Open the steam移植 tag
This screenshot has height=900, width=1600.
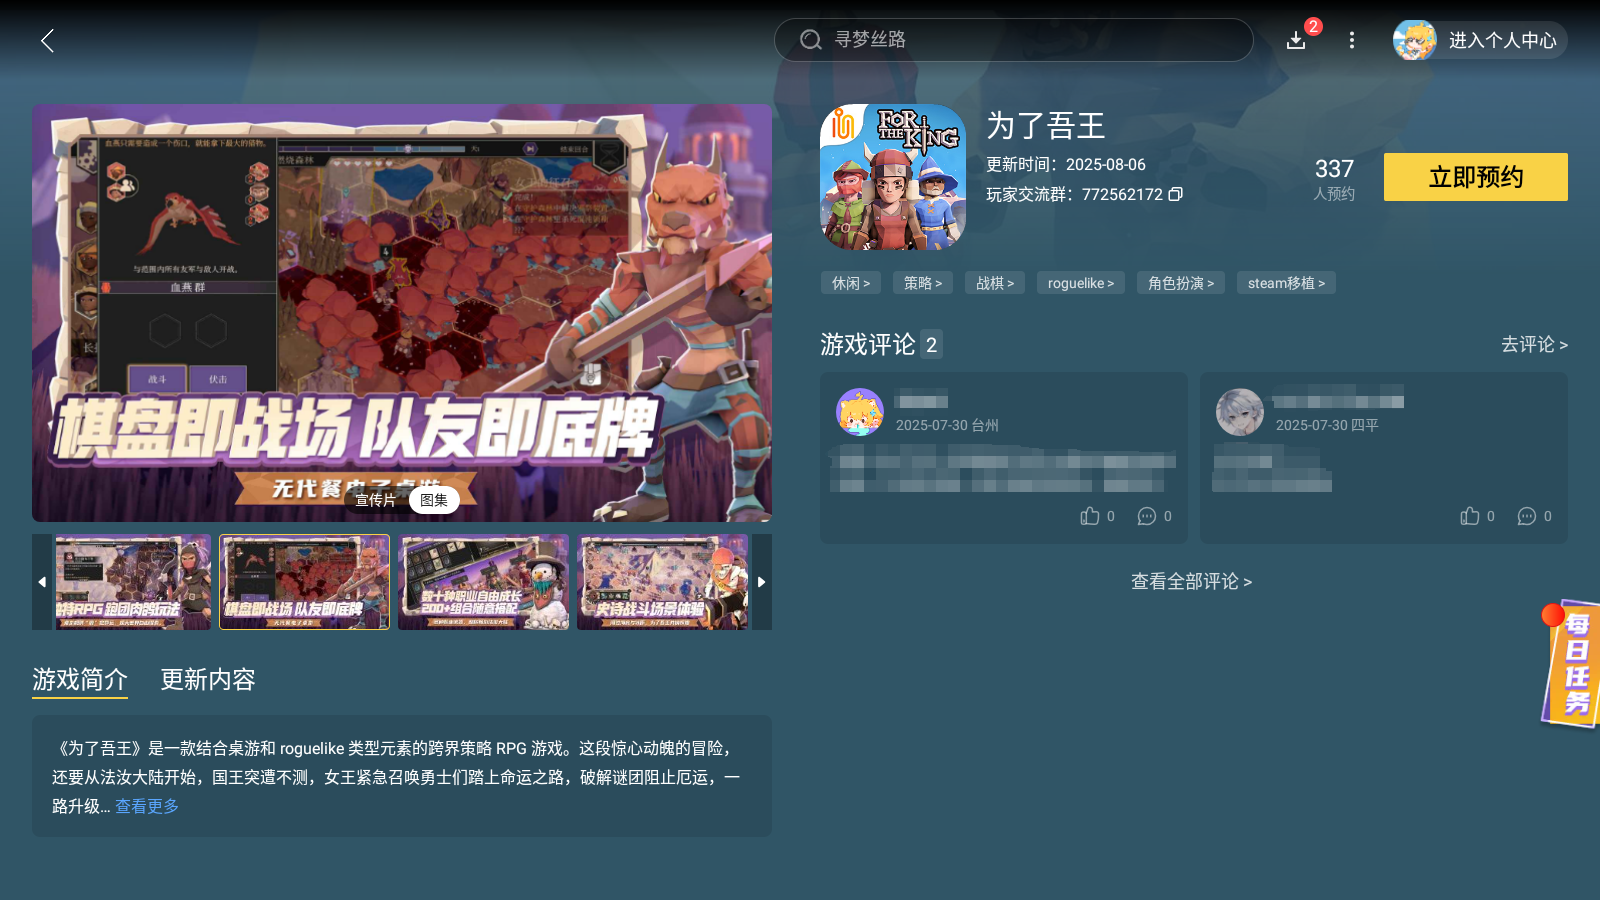click(x=1286, y=283)
